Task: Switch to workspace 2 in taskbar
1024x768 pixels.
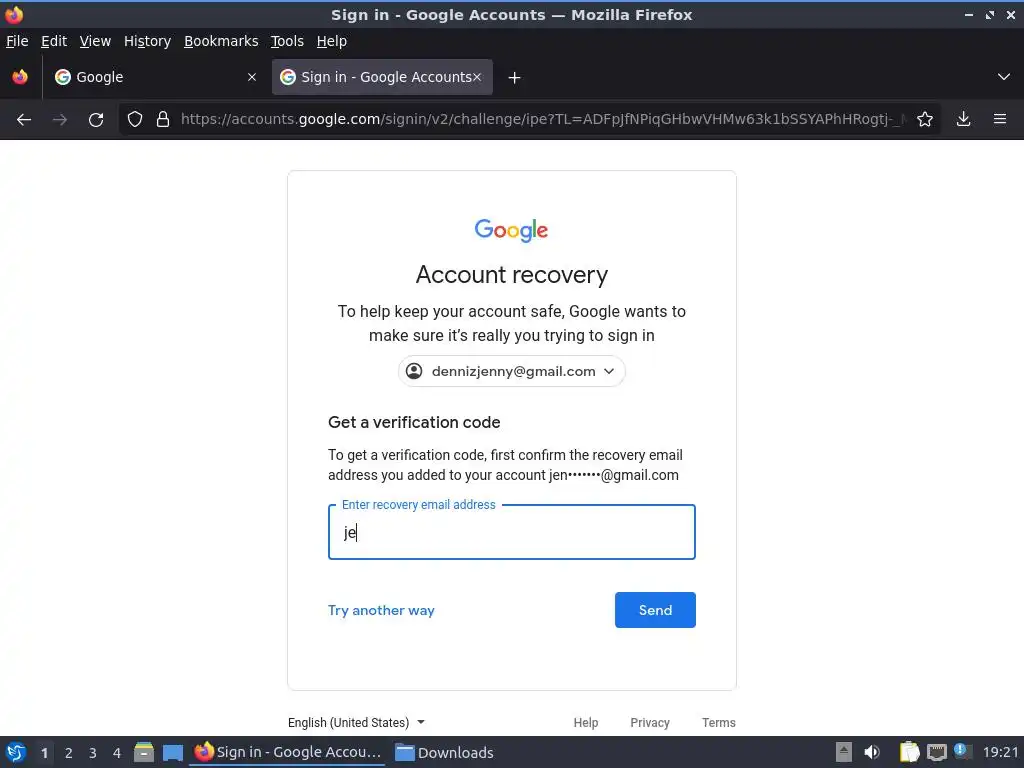Action: pos(69,753)
